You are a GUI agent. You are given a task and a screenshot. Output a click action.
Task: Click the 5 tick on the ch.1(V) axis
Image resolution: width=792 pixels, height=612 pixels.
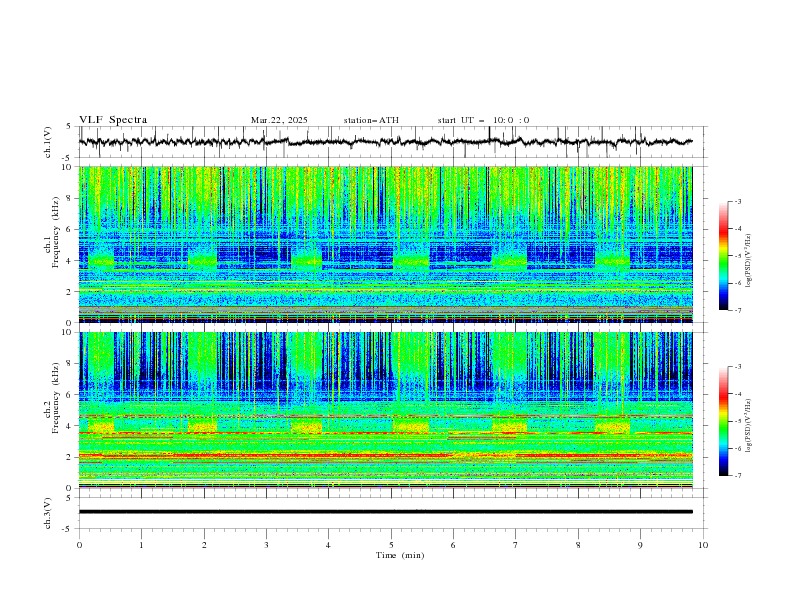69,126
